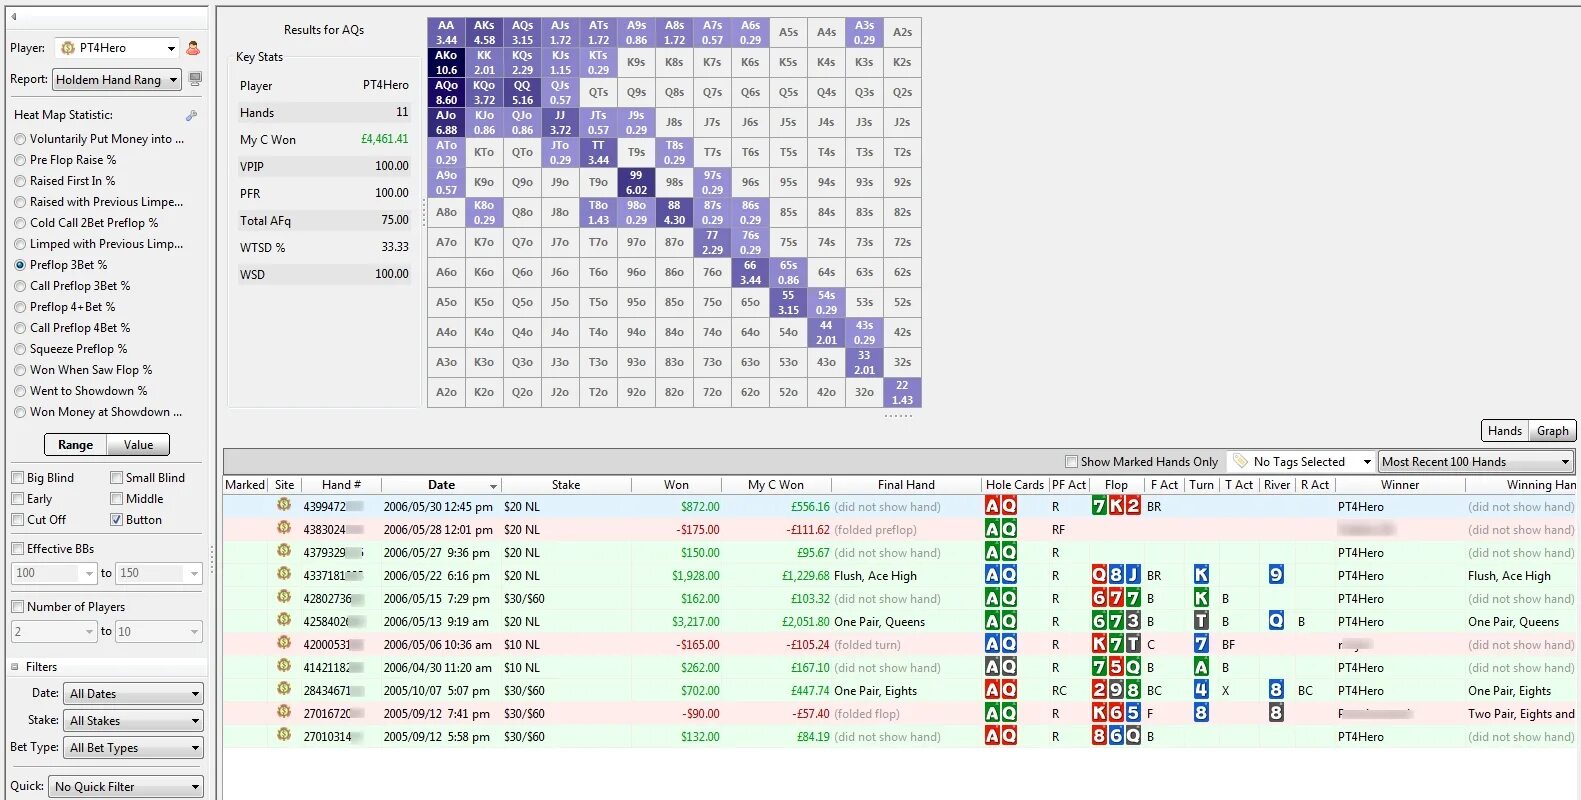Collapse the left panel using the arrow
The height and width of the screenshot is (800, 1581).
click(14, 17)
